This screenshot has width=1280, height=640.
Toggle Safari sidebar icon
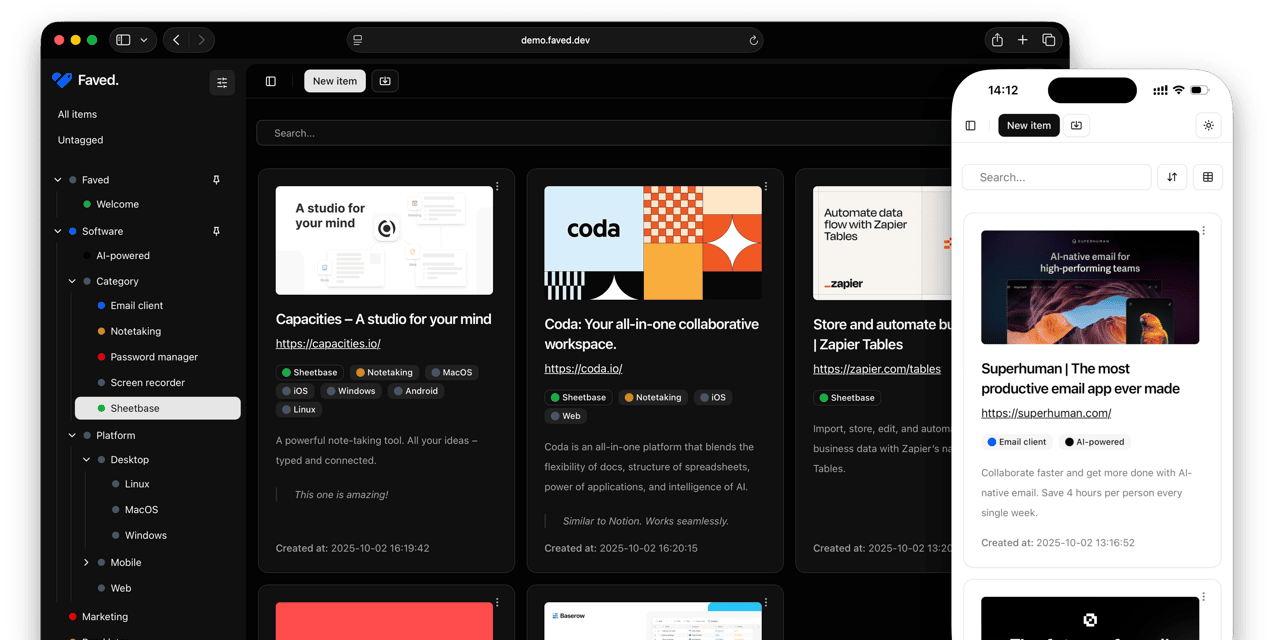(x=123, y=40)
